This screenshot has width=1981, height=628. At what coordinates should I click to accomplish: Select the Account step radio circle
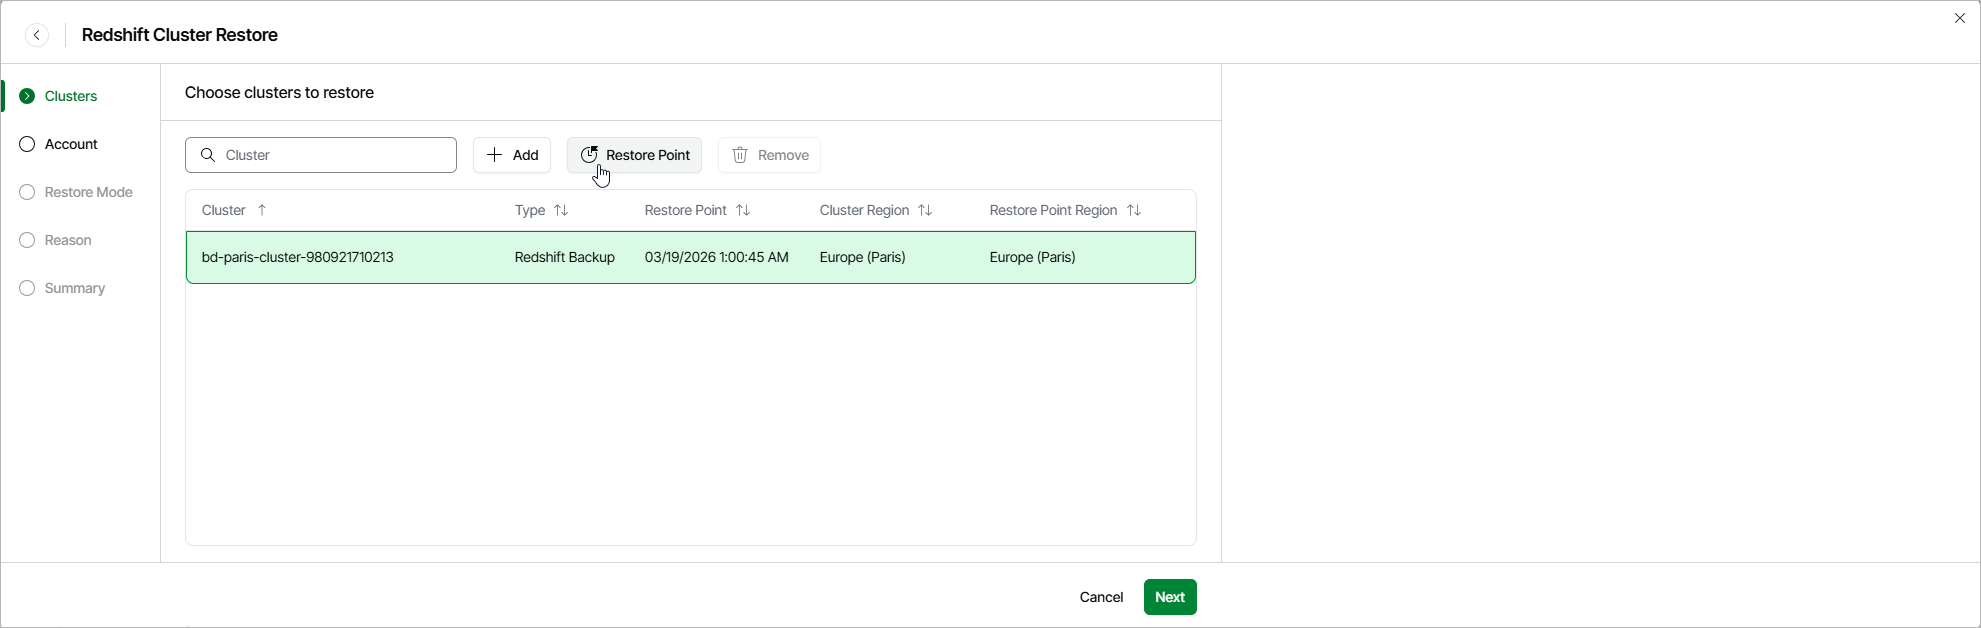tap(27, 144)
